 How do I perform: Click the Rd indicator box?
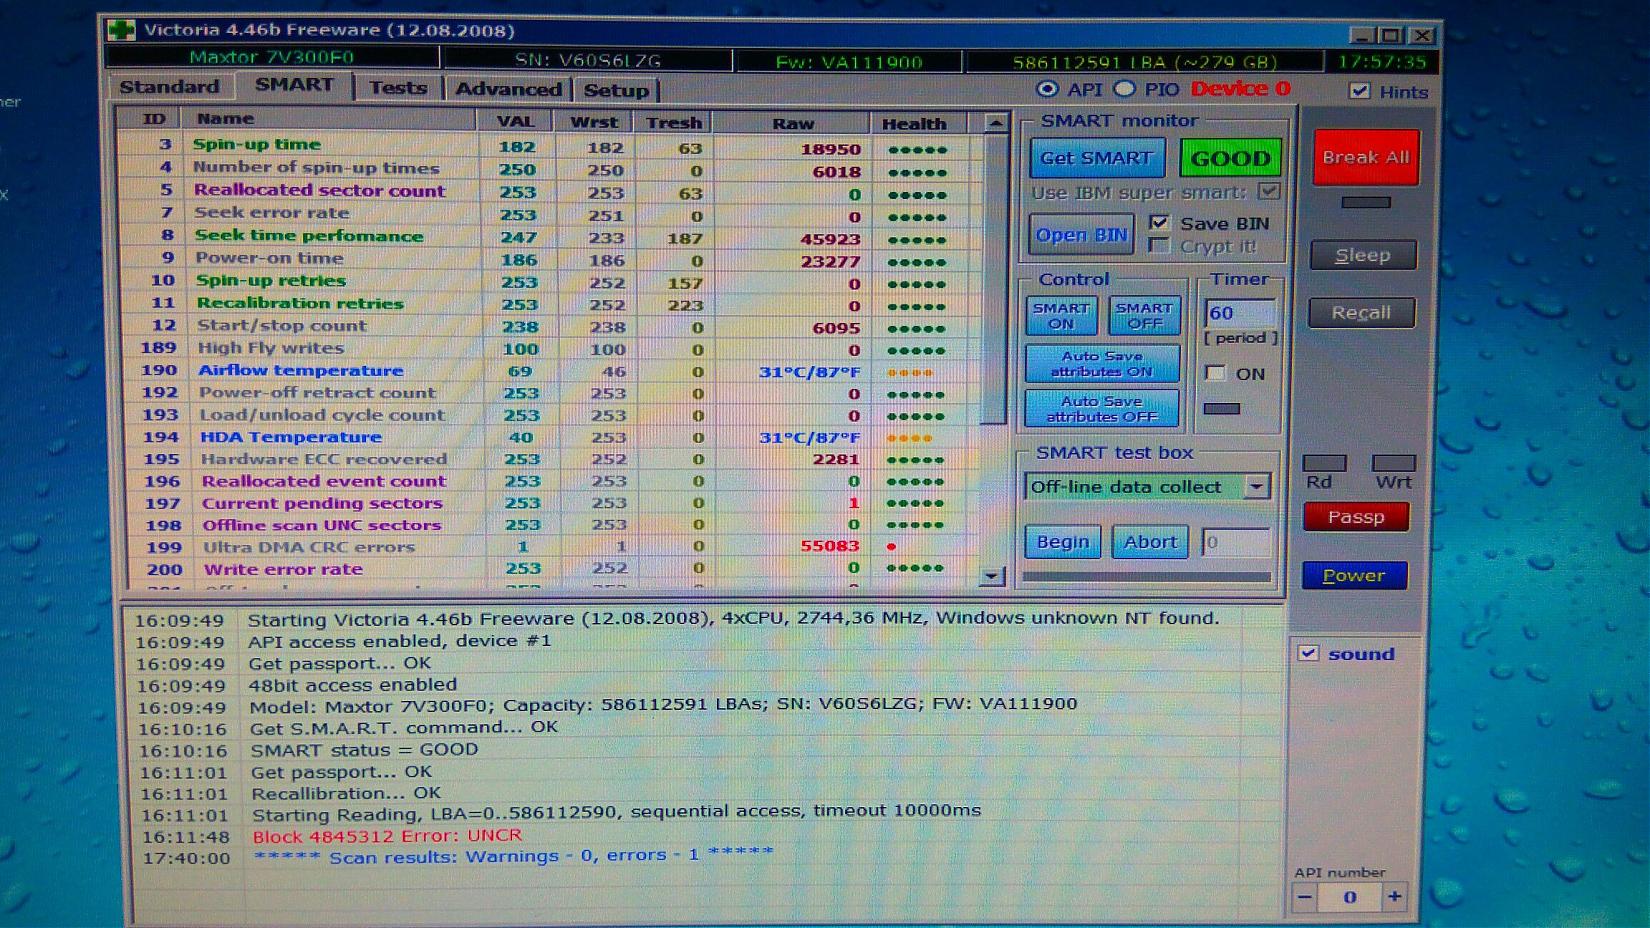[x=1324, y=463]
